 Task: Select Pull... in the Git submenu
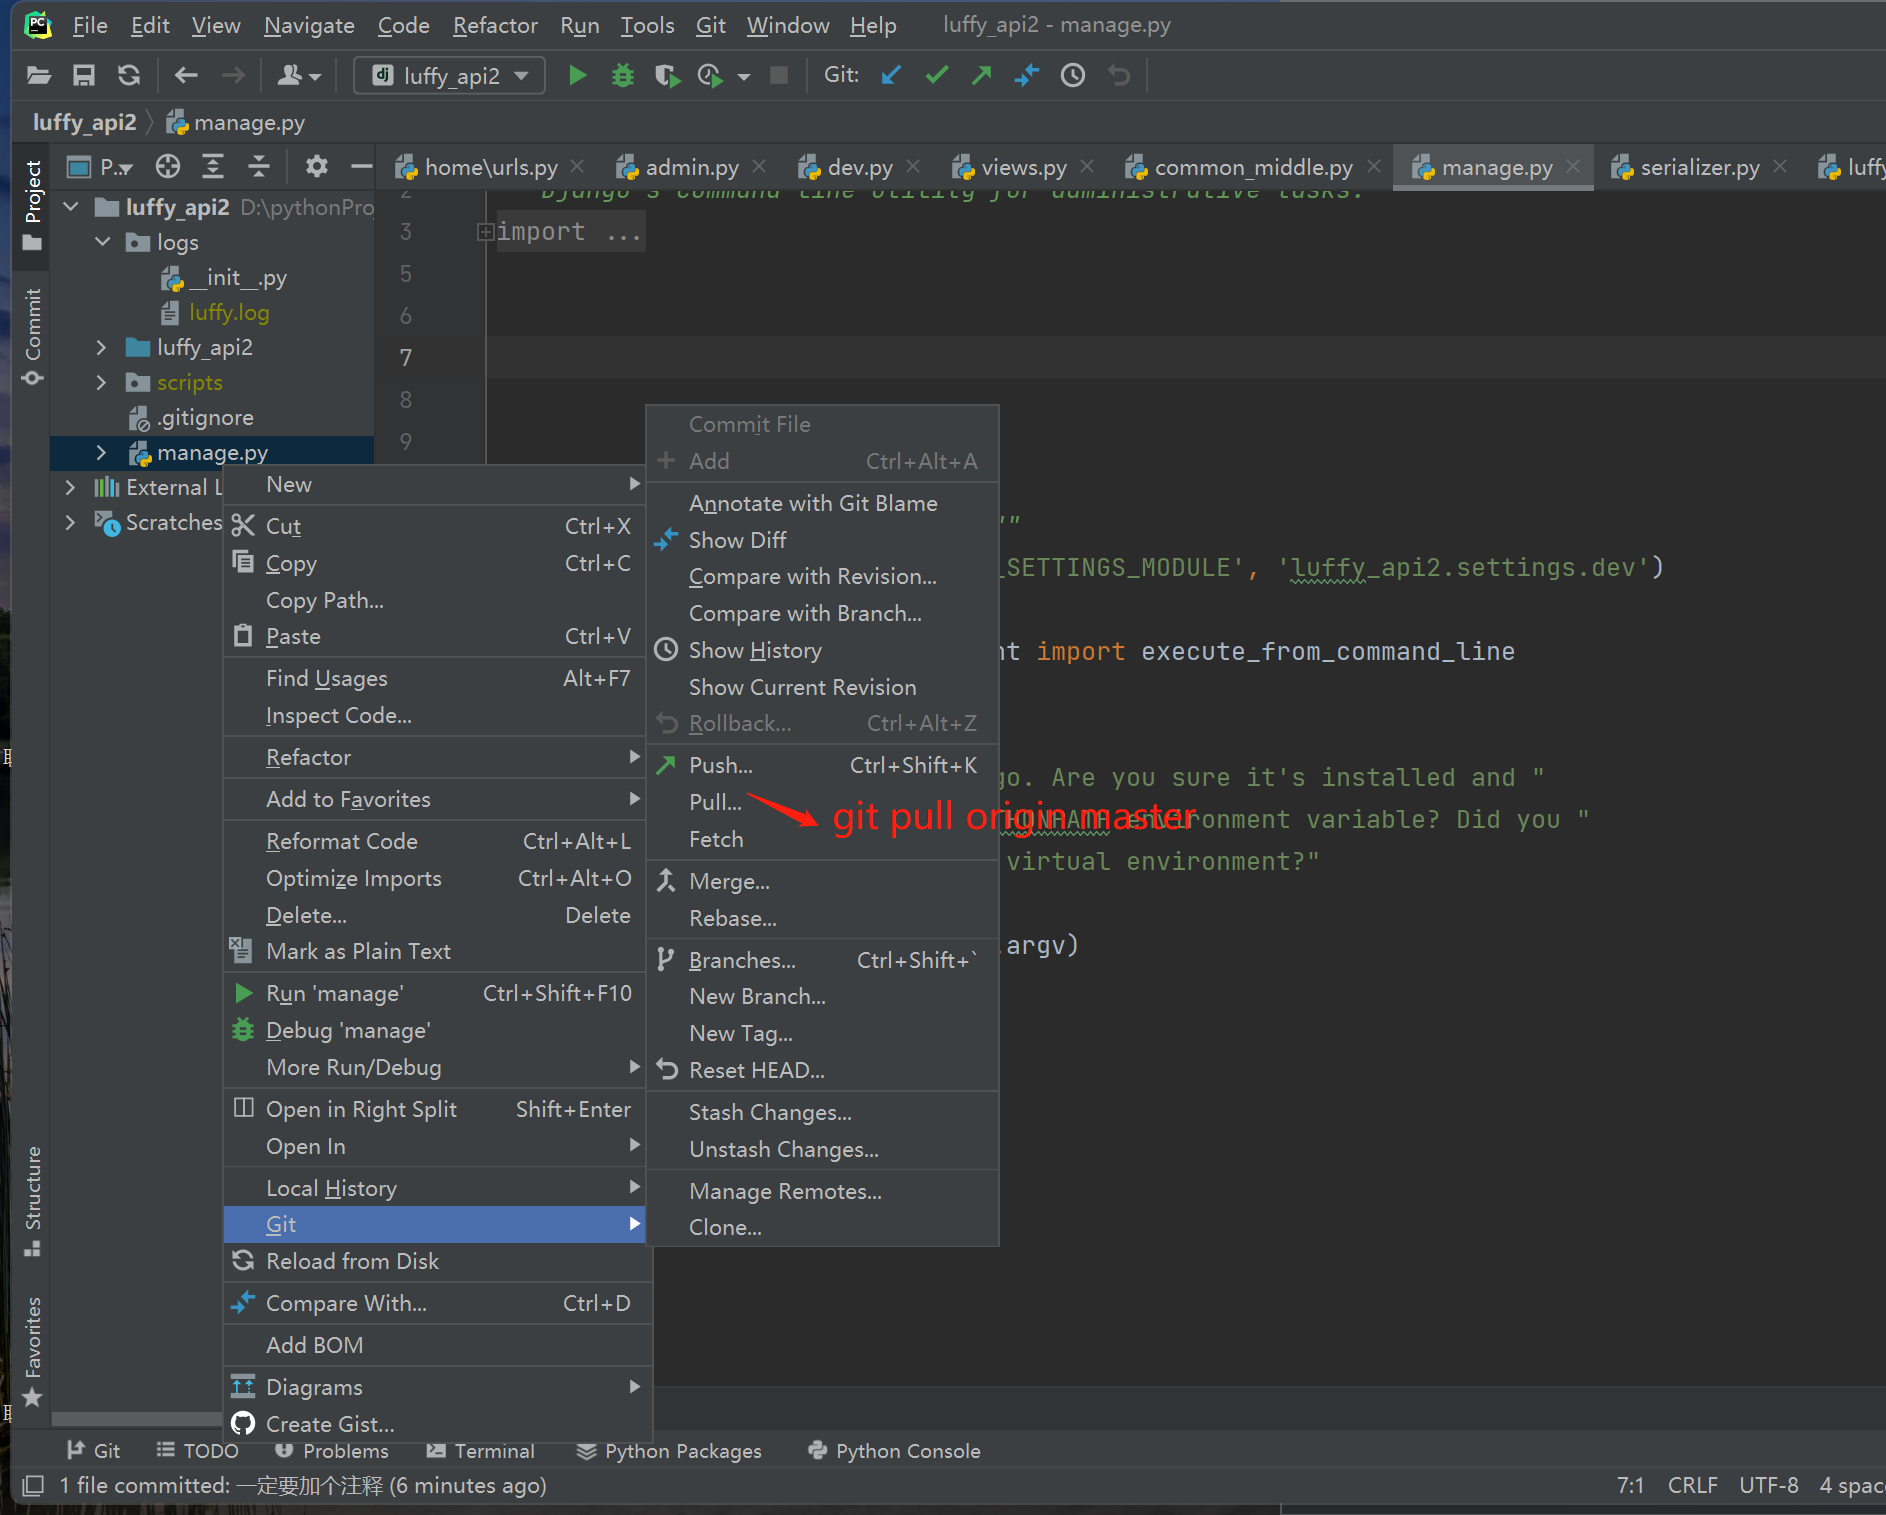(x=715, y=802)
